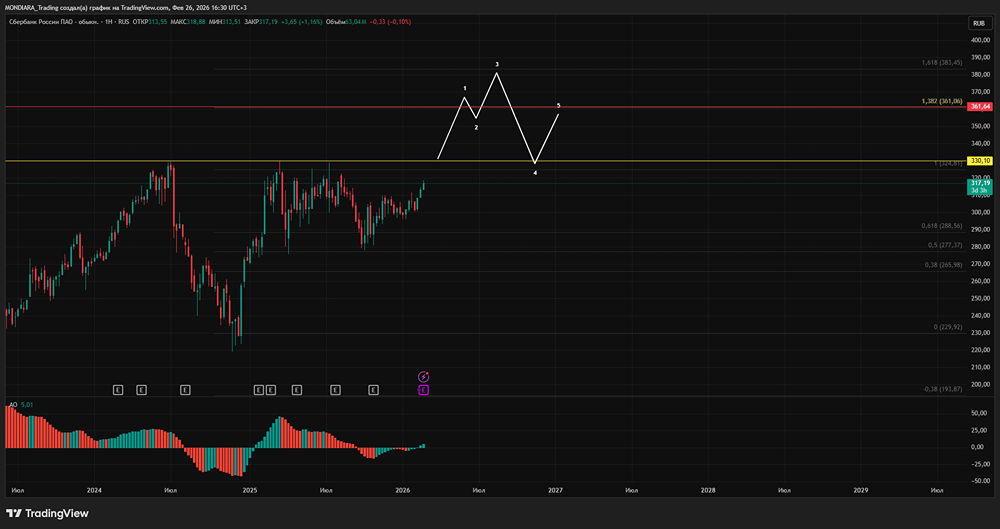
Task: Click the red -0,33 (-0,10%) value
Action: (390, 22)
